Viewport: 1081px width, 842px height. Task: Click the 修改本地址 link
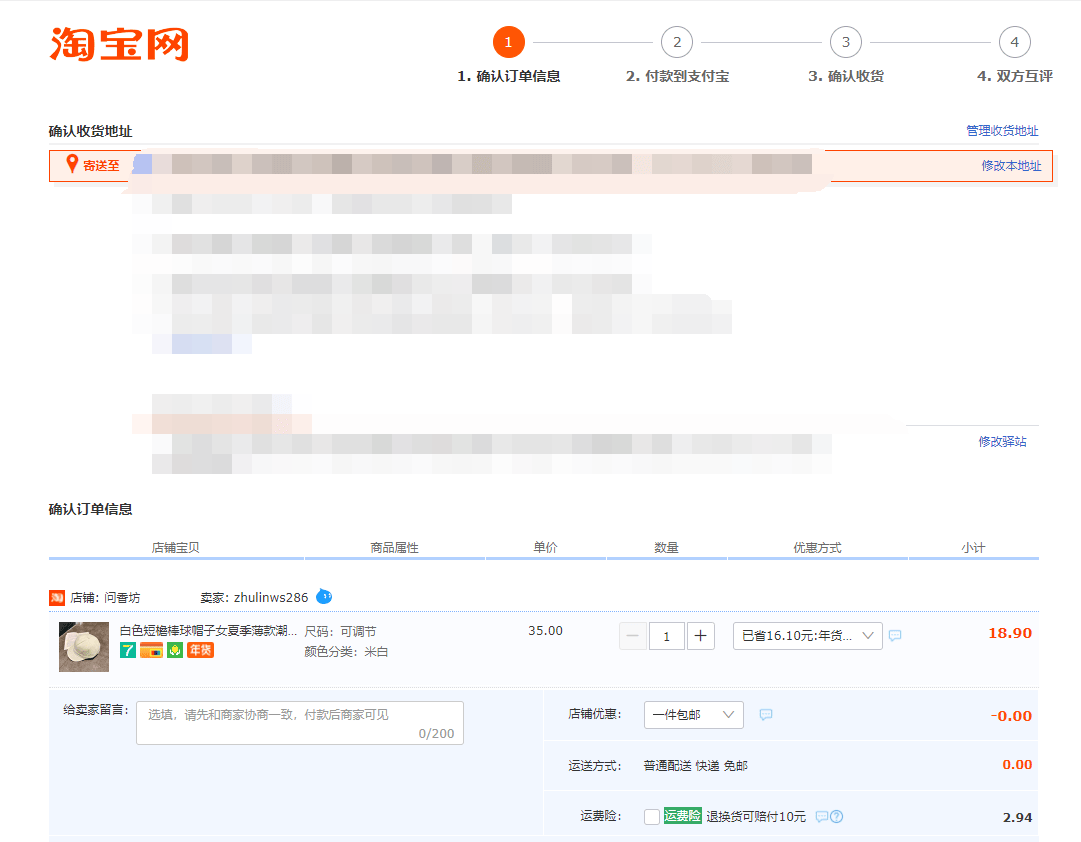(x=1011, y=166)
